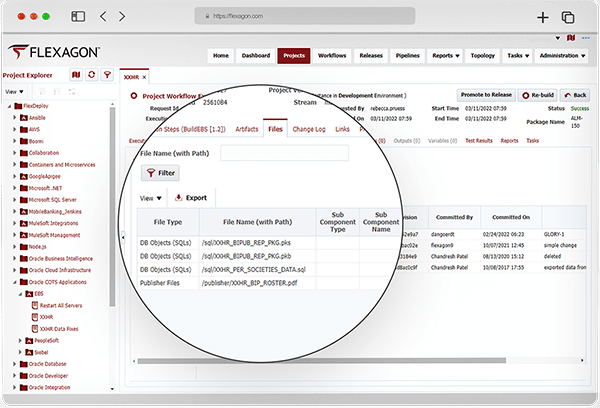
Task: Select the Microsoft .NET folder
Action: tap(45, 188)
